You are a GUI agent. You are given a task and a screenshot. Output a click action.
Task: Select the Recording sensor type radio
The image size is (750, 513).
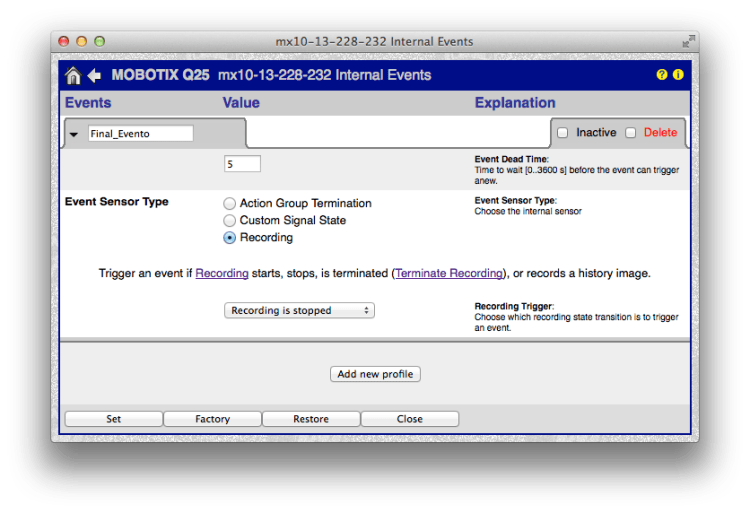click(x=230, y=238)
